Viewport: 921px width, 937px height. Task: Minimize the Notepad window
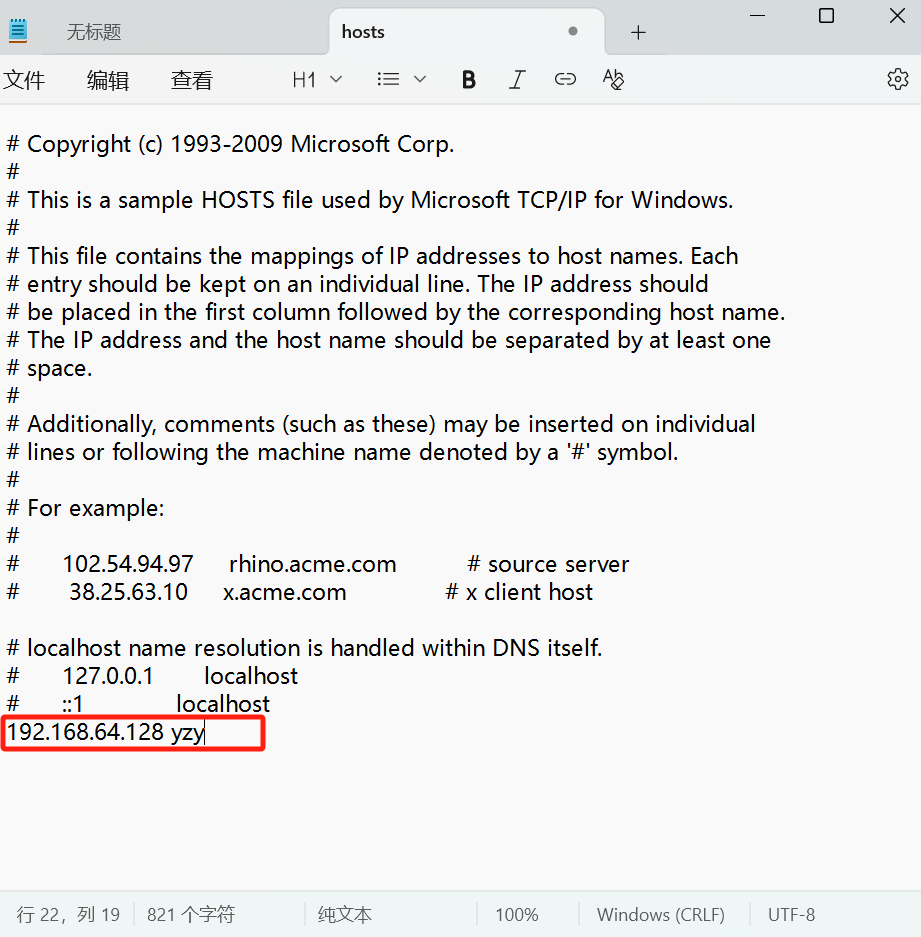coord(757,16)
